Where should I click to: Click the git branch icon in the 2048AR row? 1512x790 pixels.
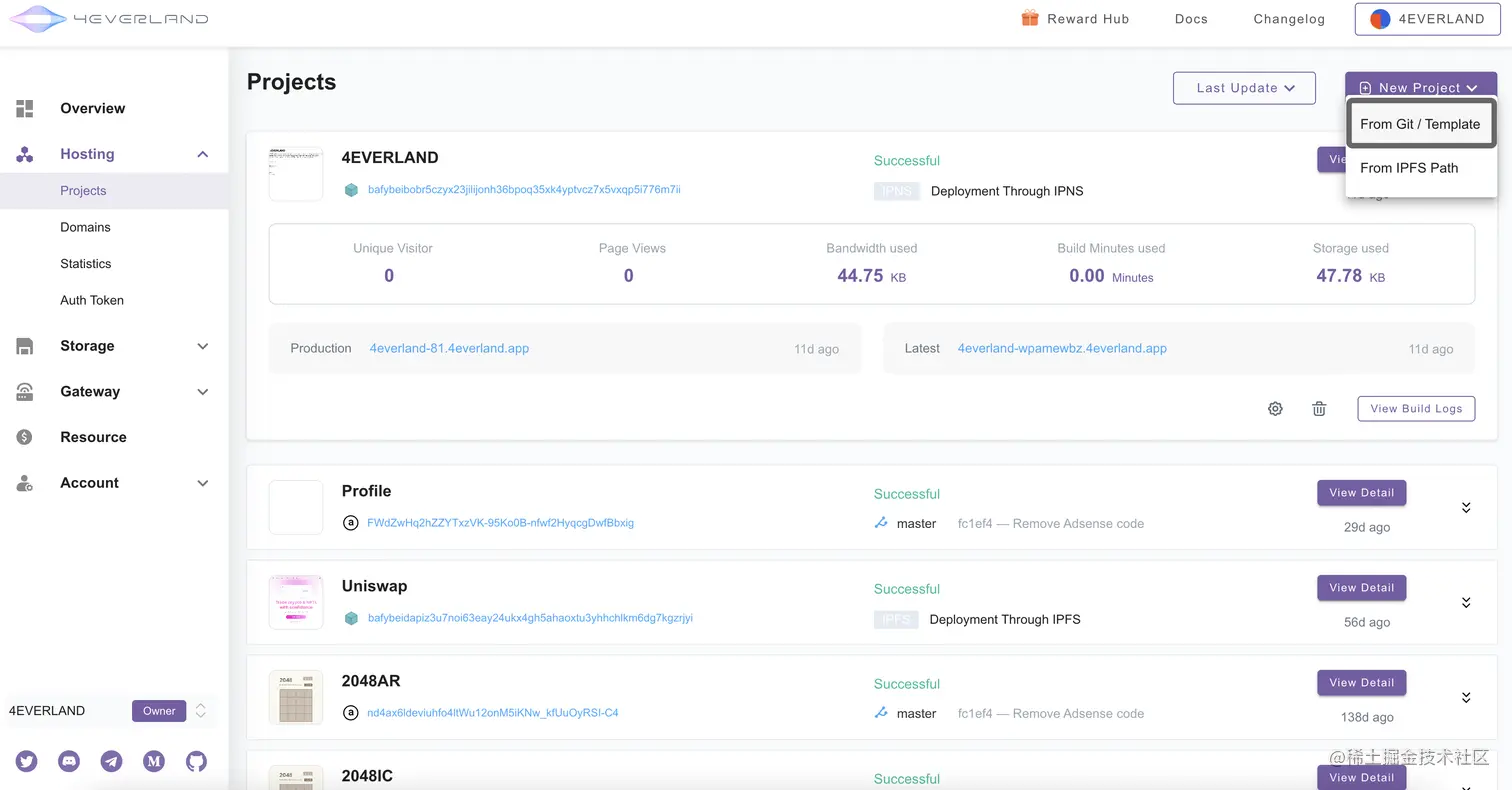point(881,713)
